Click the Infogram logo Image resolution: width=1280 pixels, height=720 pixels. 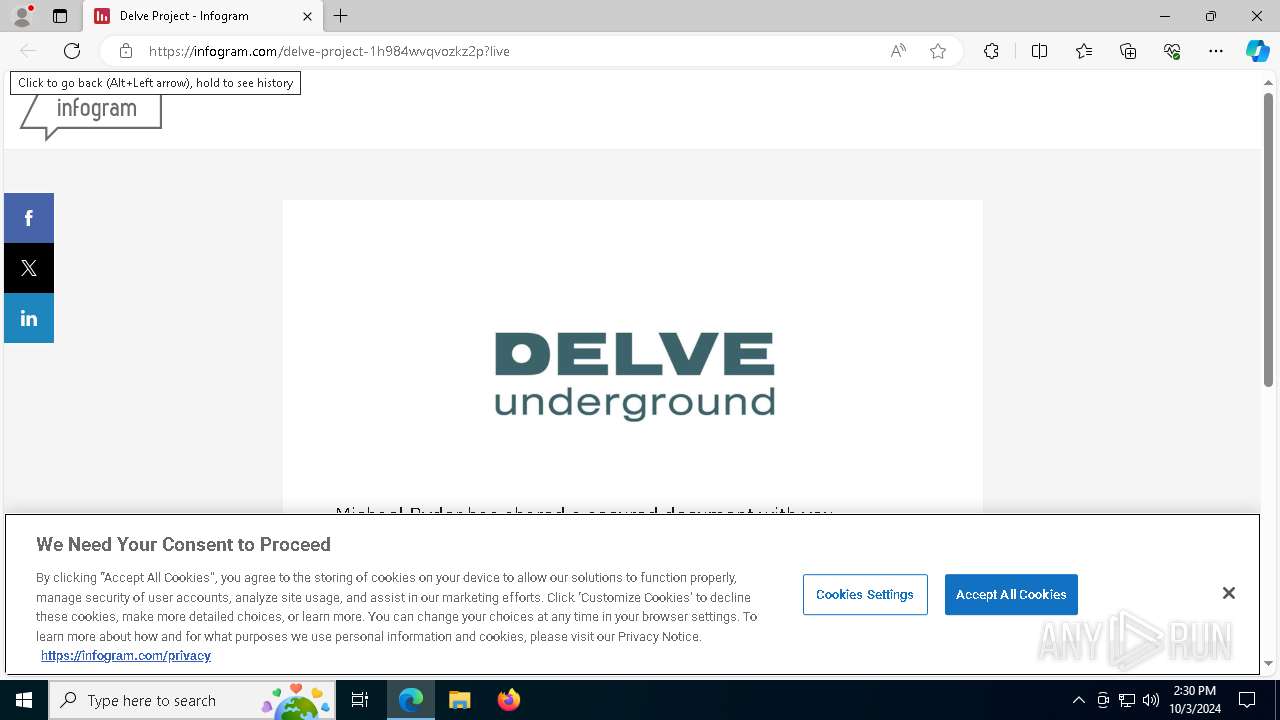point(91,115)
